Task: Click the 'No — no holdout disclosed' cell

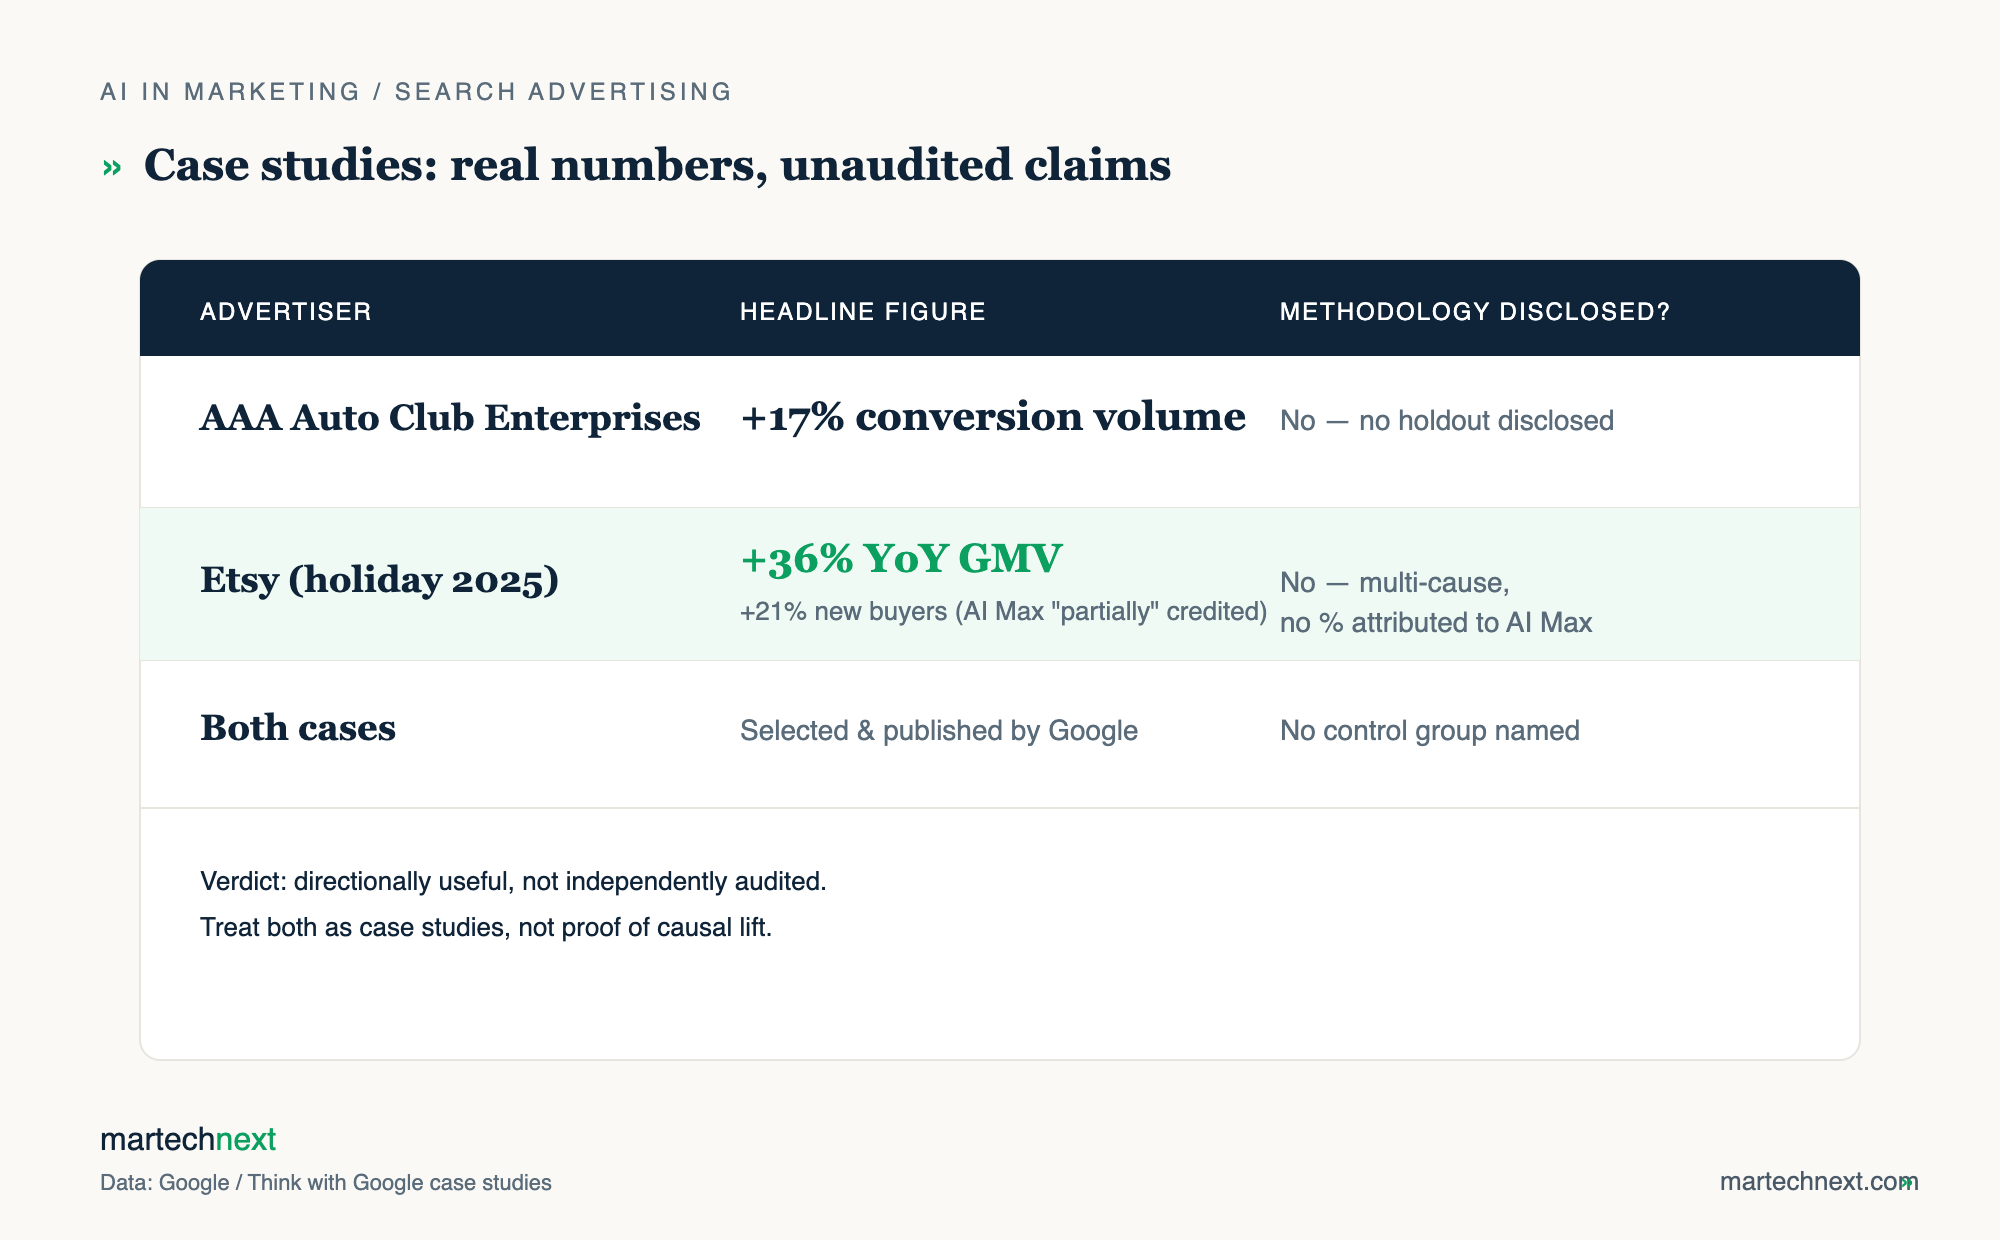Action: coord(1447,420)
